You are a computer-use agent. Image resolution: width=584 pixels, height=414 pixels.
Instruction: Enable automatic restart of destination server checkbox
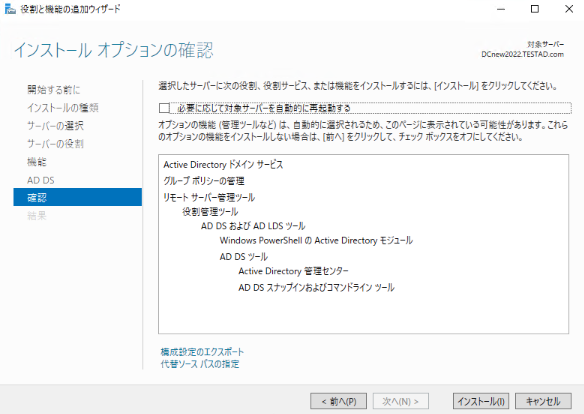[x=164, y=108]
